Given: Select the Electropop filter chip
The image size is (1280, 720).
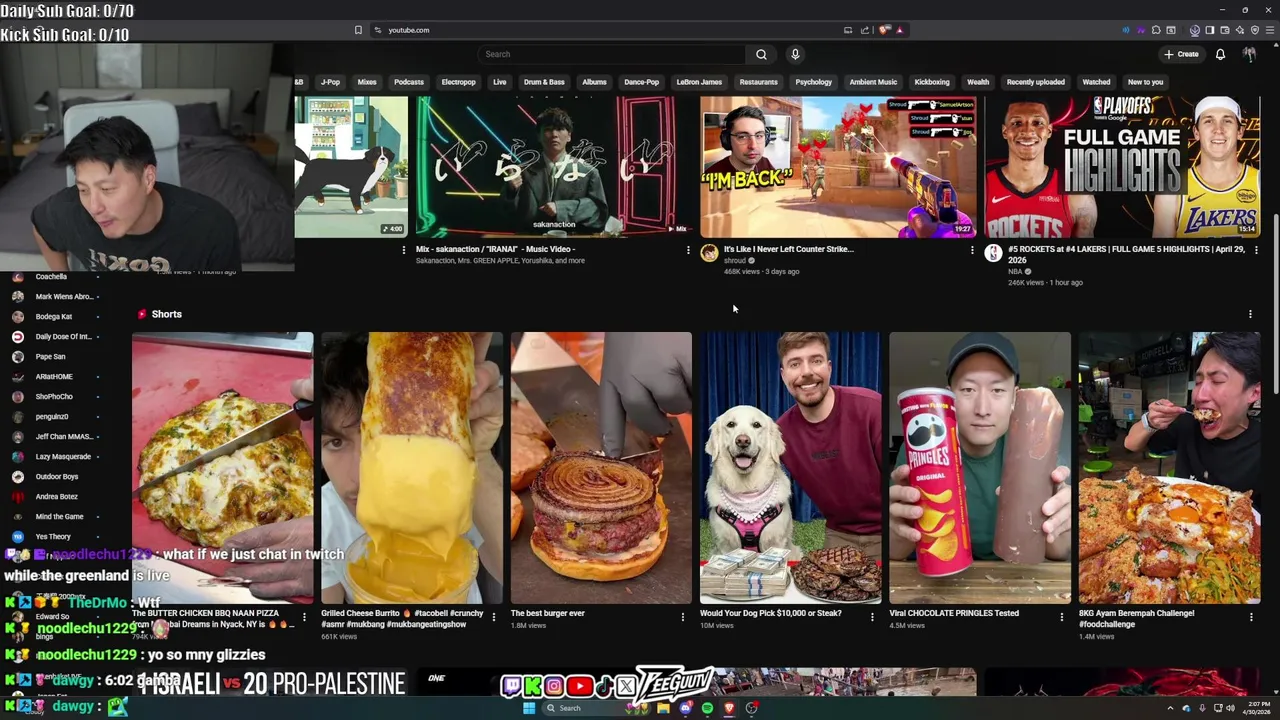Looking at the screenshot, I should click(459, 82).
